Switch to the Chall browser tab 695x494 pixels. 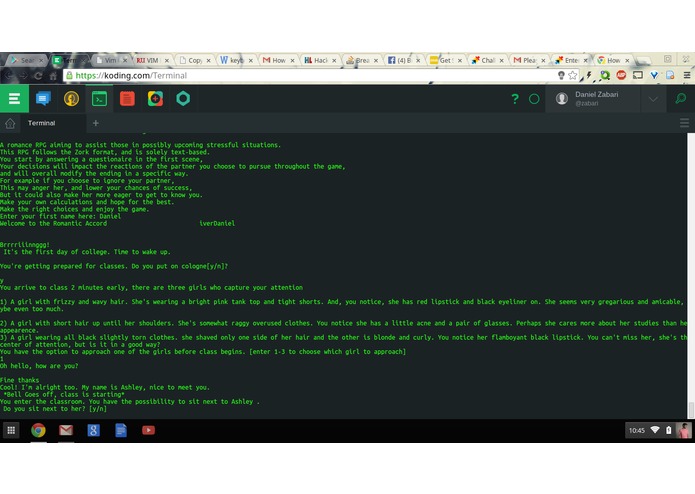(x=486, y=60)
